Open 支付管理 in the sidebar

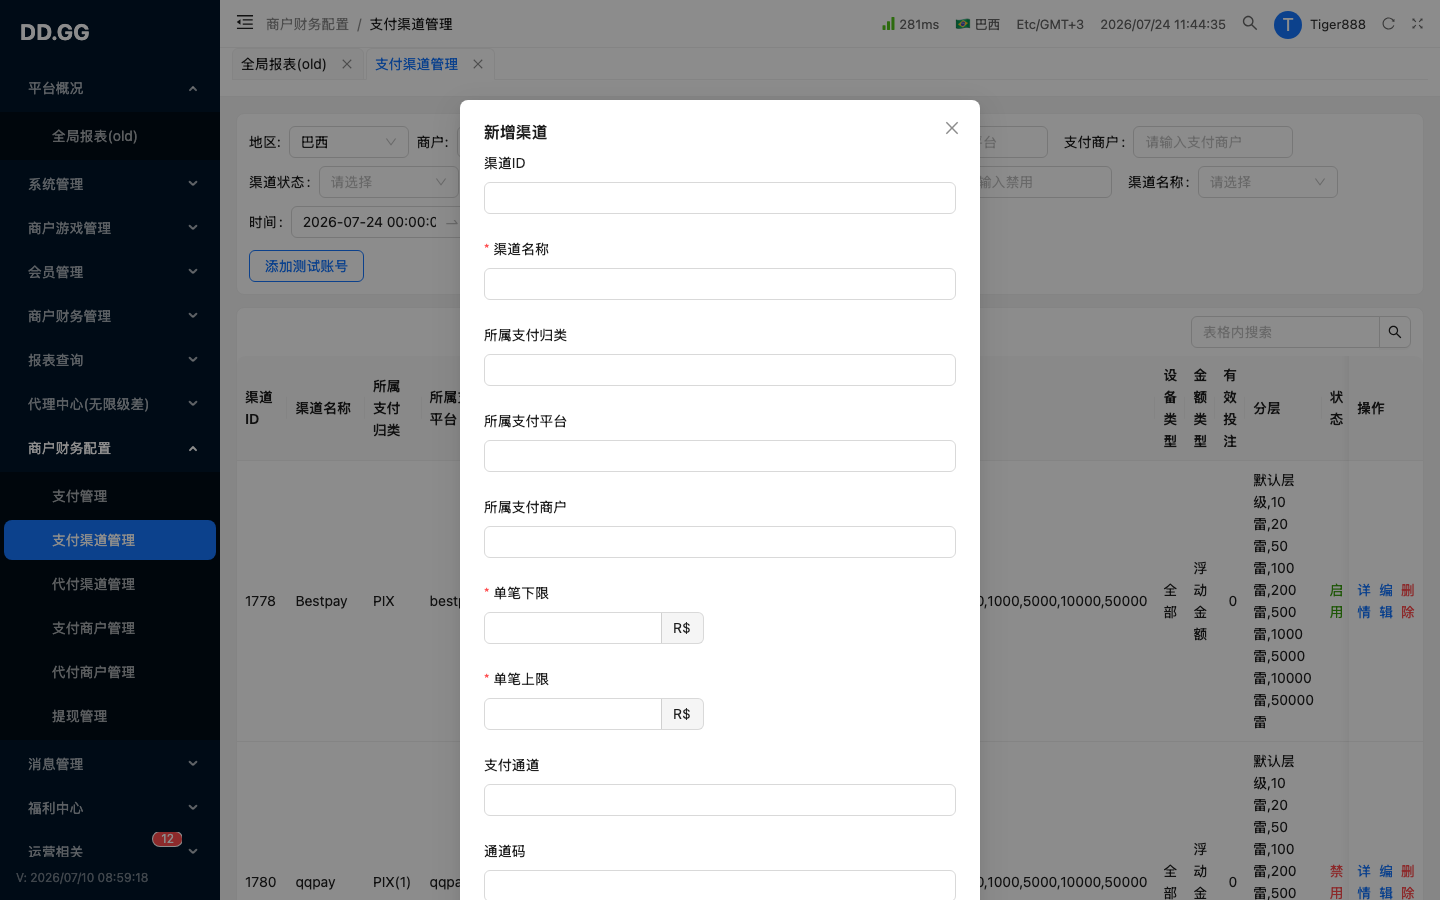pyautogui.click(x=110, y=496)
